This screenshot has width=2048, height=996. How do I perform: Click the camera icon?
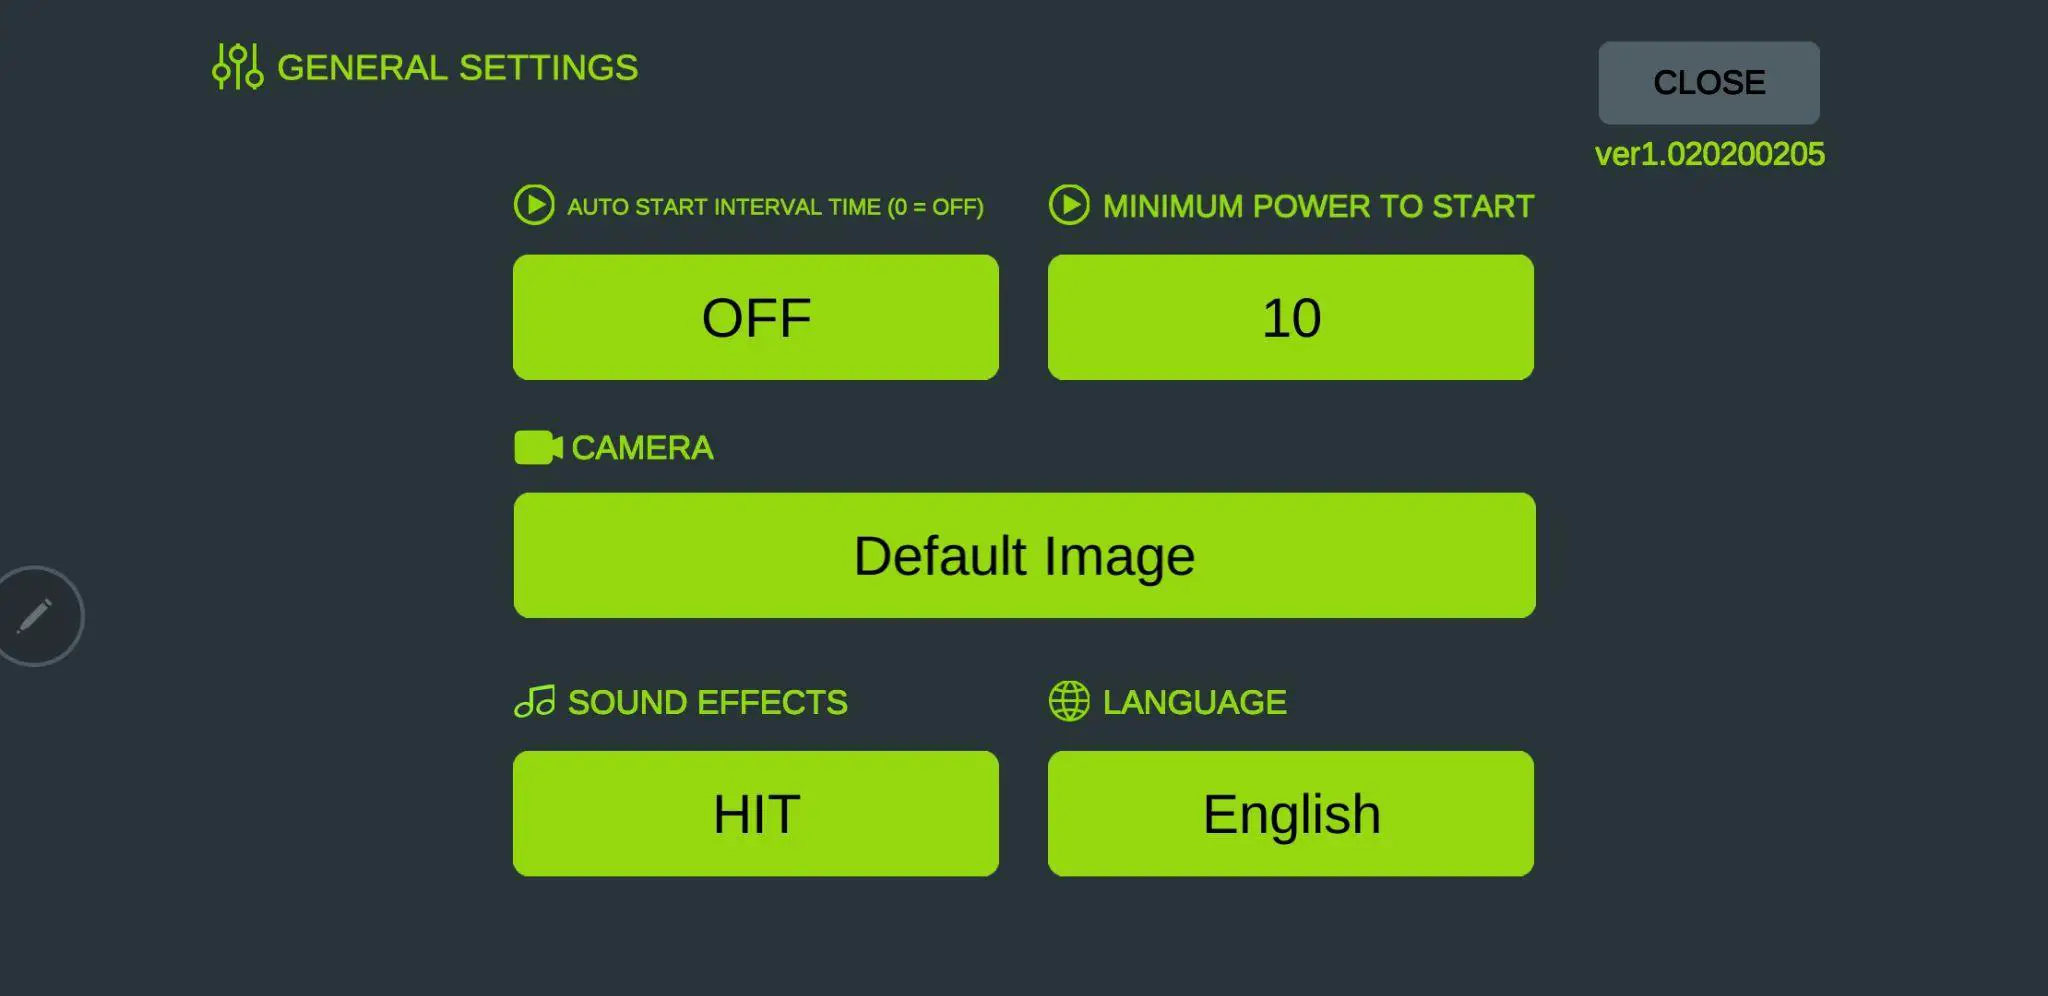pos(538,448)
